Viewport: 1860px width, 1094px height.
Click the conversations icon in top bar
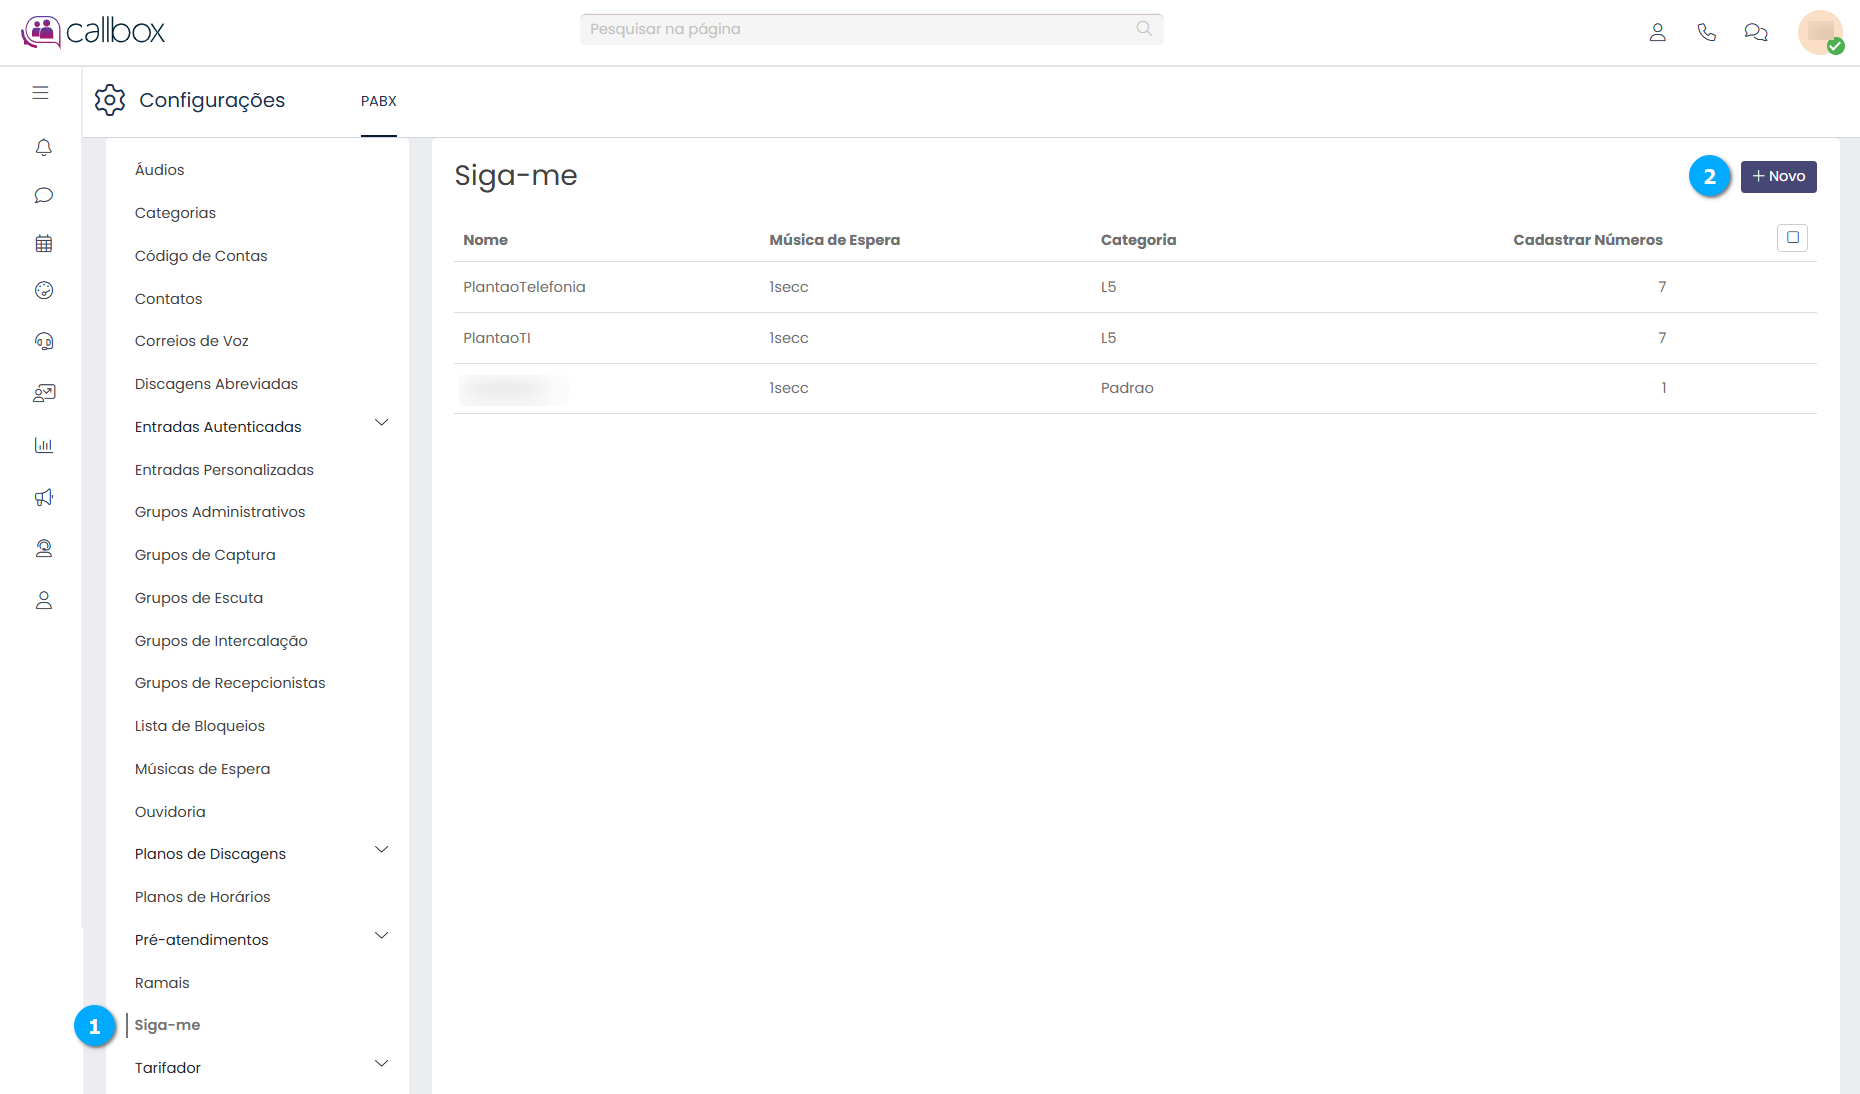click(x=1755, y=32)
